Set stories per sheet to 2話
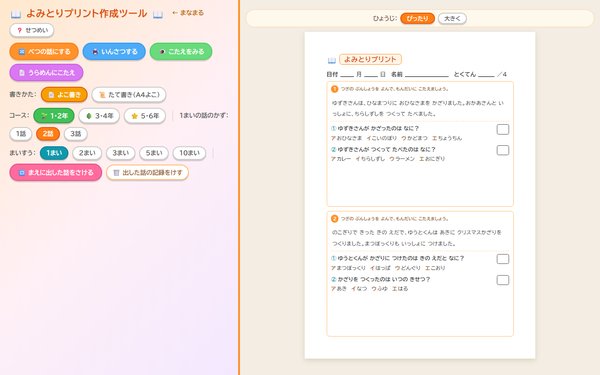600x375 pixels. (48, 134)
